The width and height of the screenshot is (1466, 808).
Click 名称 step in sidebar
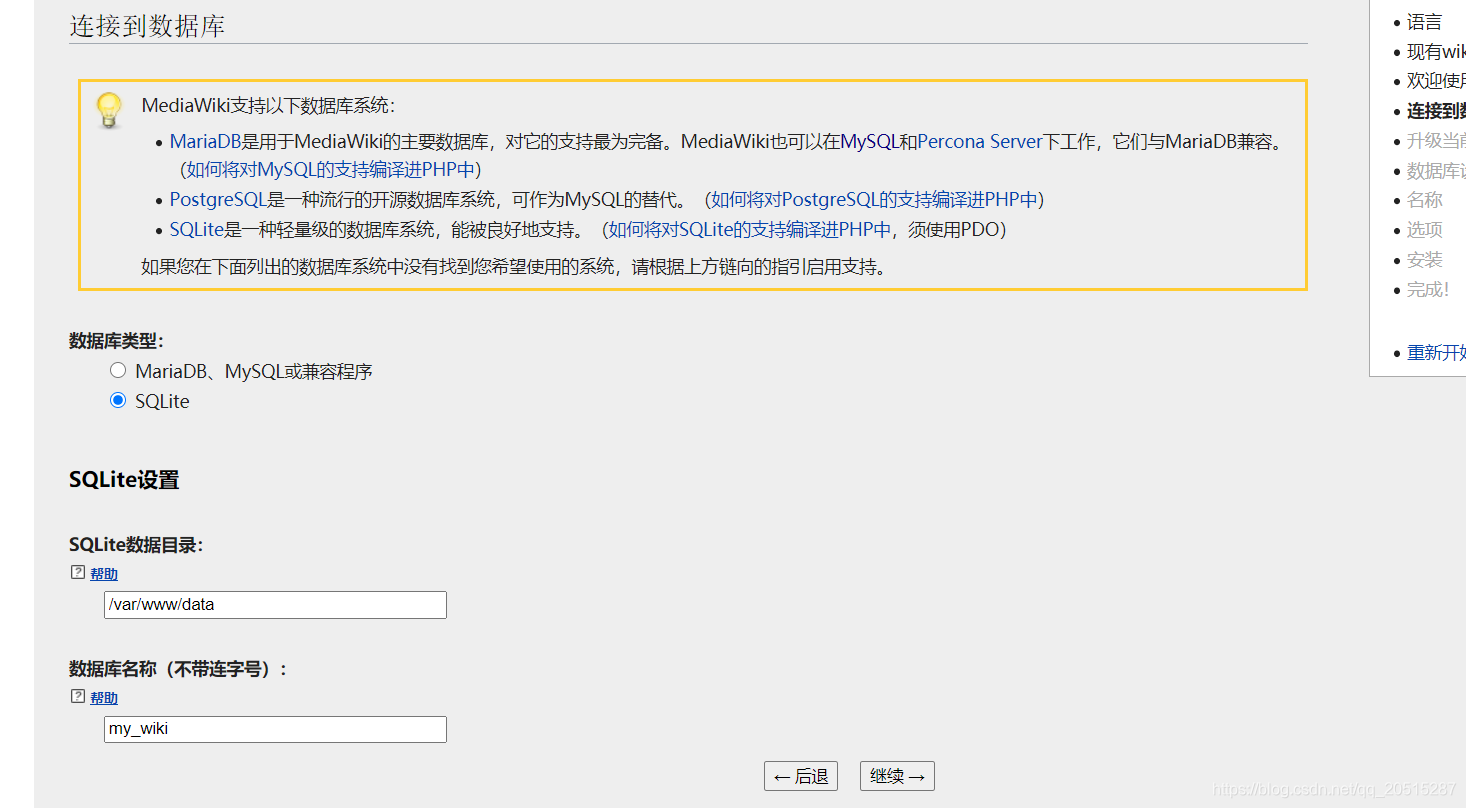pyautogui.click(x=1424, y=200)
